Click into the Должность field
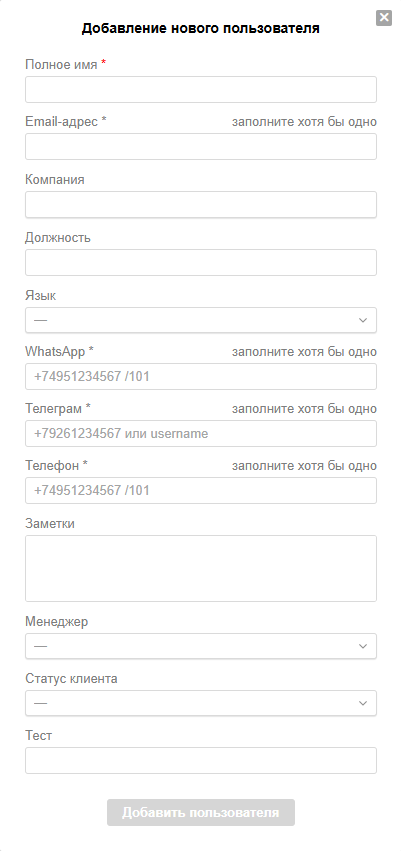This screenshot has width=401, height=851. (201, 263)
